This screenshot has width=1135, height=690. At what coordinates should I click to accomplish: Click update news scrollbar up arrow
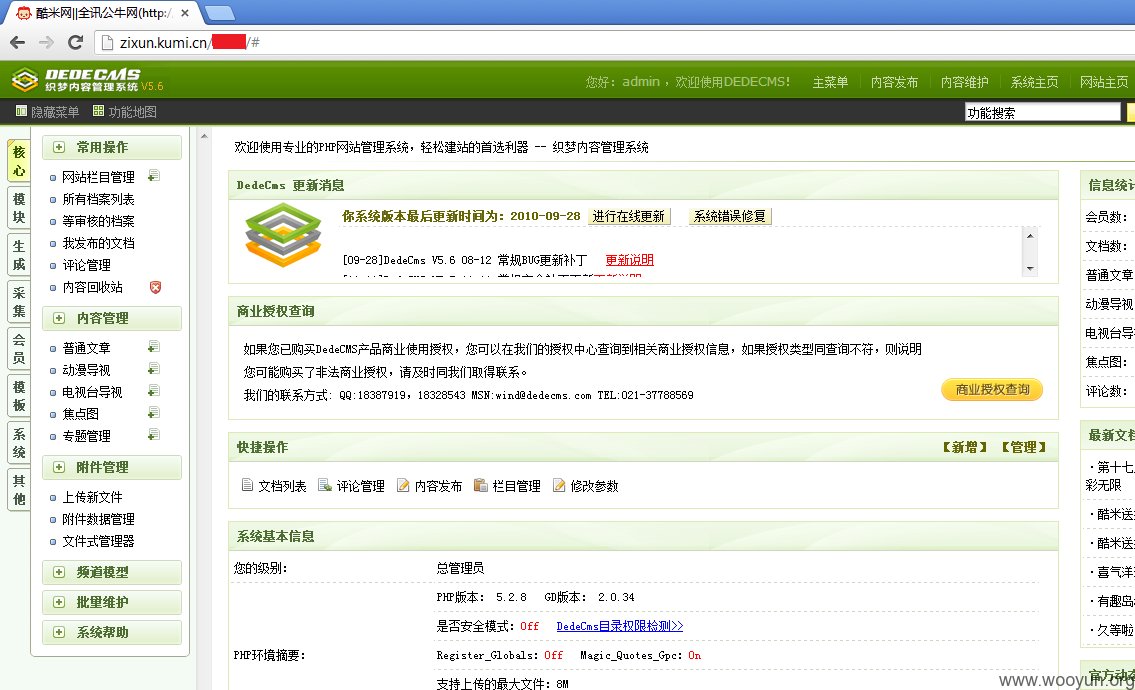1030,235
